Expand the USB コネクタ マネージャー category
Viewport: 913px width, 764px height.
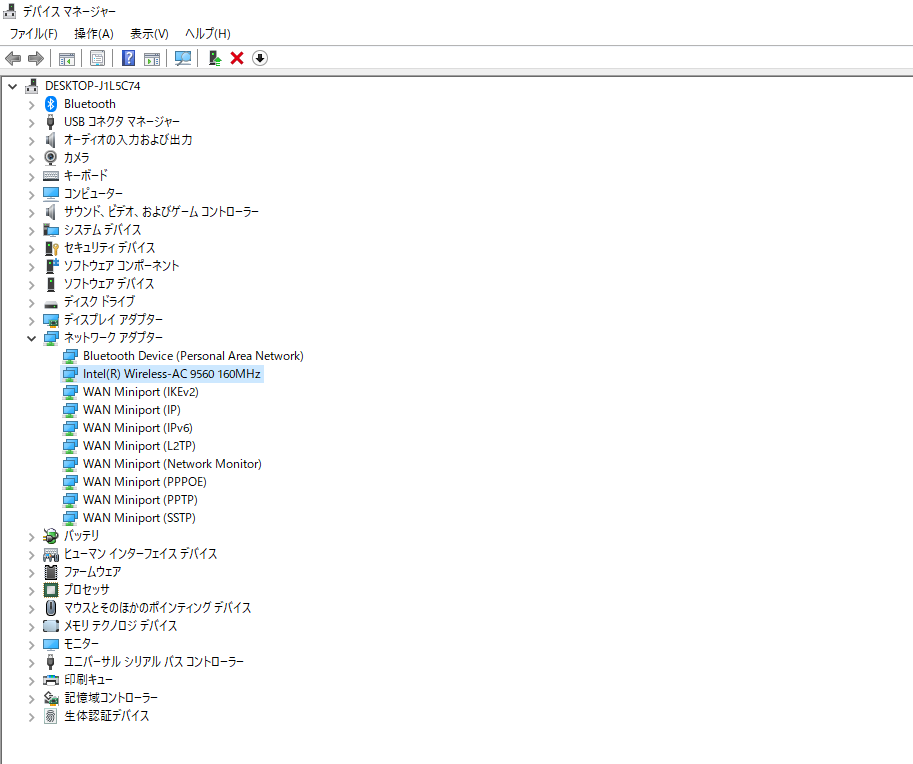[31, 123]
